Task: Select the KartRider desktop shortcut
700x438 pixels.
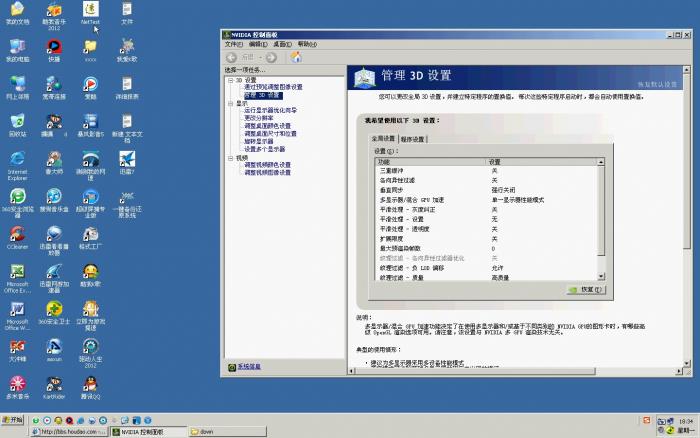Action: pyautogui.click(x=54, y=388)
